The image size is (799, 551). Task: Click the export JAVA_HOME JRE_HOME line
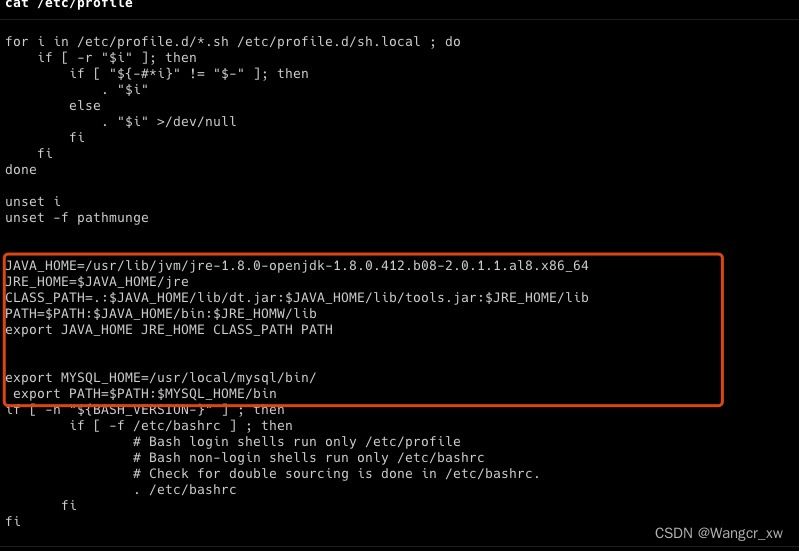(169, 329)
